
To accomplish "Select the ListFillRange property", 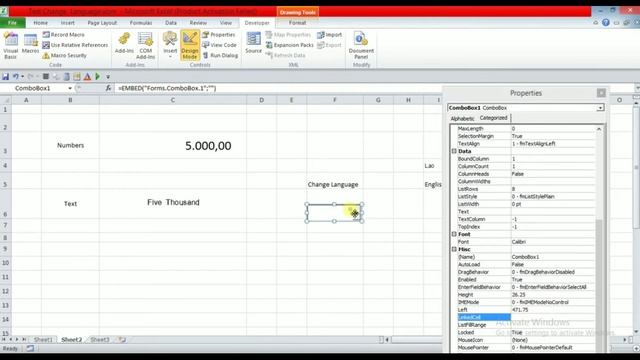I will [472, 325].
